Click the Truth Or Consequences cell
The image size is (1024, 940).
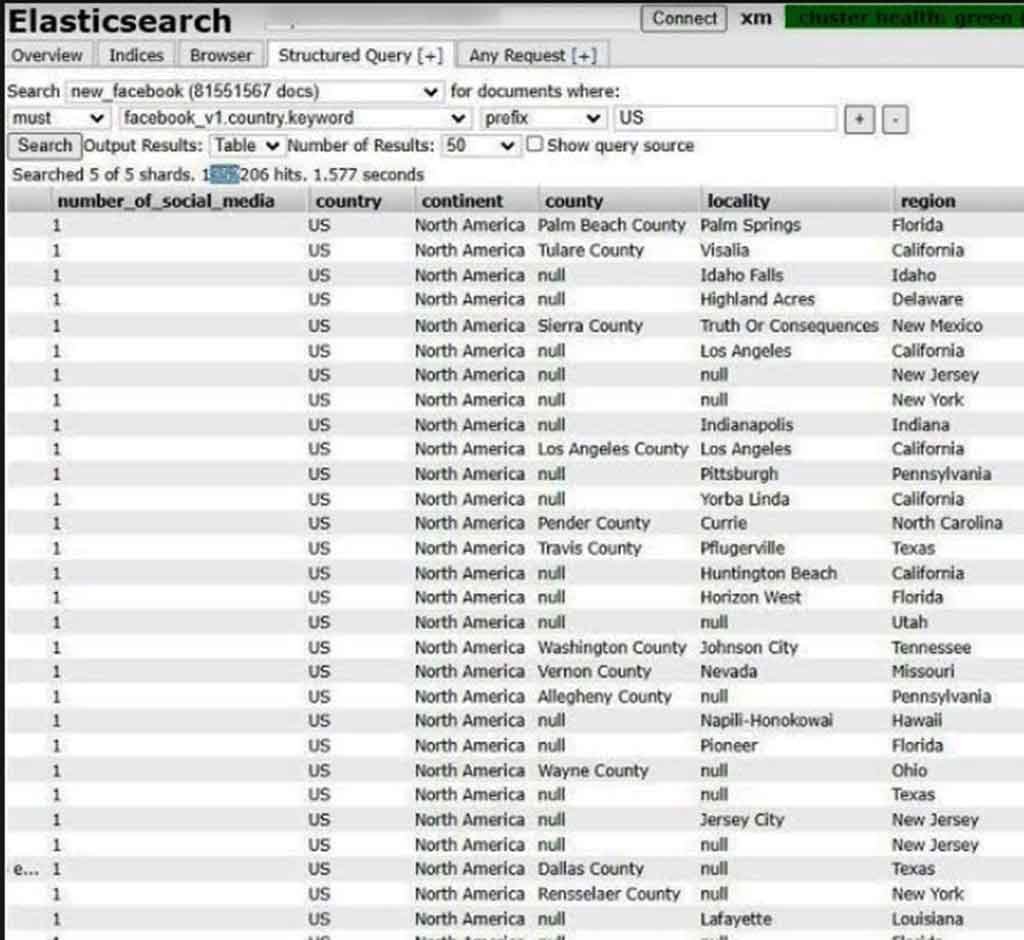789,325
